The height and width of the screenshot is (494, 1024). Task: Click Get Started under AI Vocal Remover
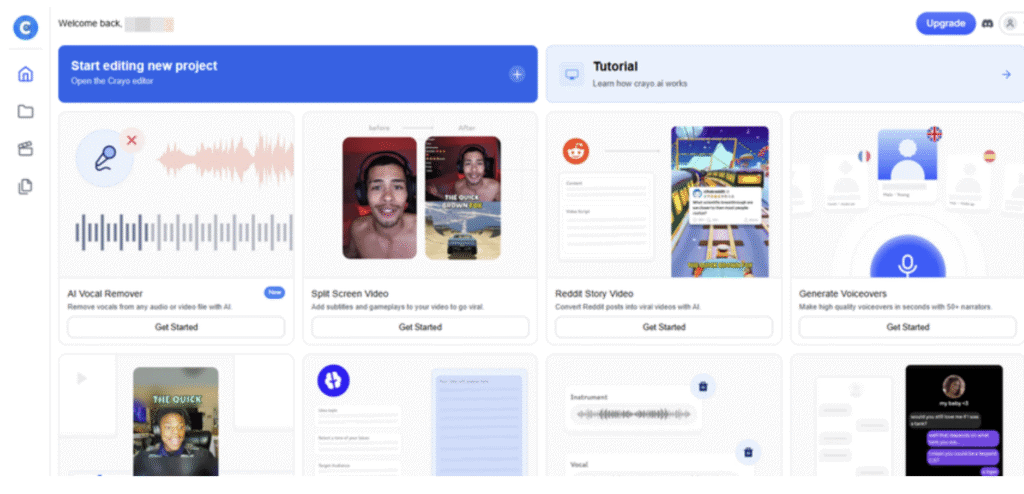[176, 327]
